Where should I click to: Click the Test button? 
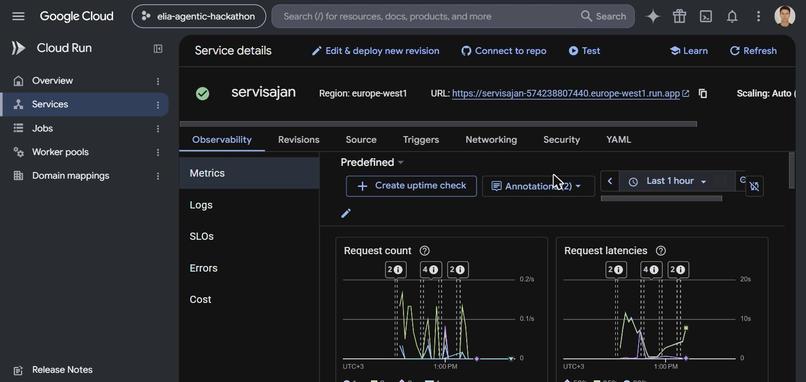click(x=584, y=51)
